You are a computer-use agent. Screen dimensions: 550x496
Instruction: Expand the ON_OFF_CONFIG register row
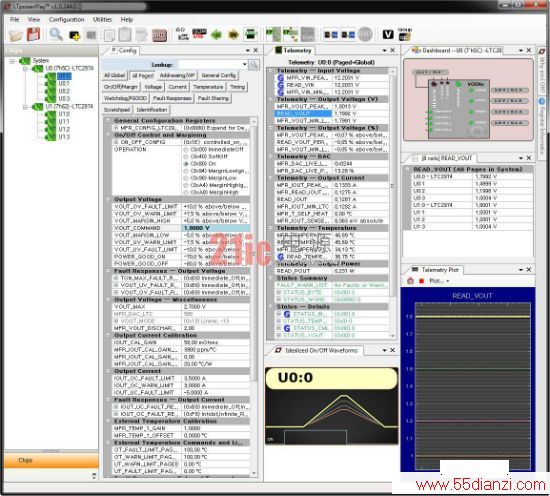point(116,142)
